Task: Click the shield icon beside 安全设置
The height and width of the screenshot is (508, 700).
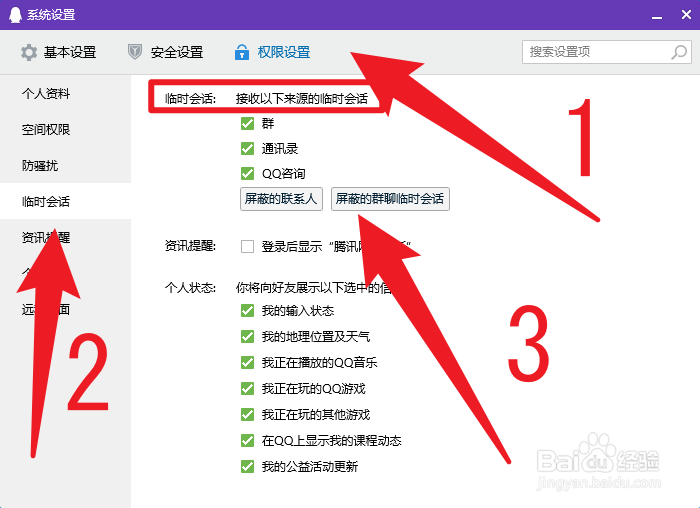Action: (135, 52)
